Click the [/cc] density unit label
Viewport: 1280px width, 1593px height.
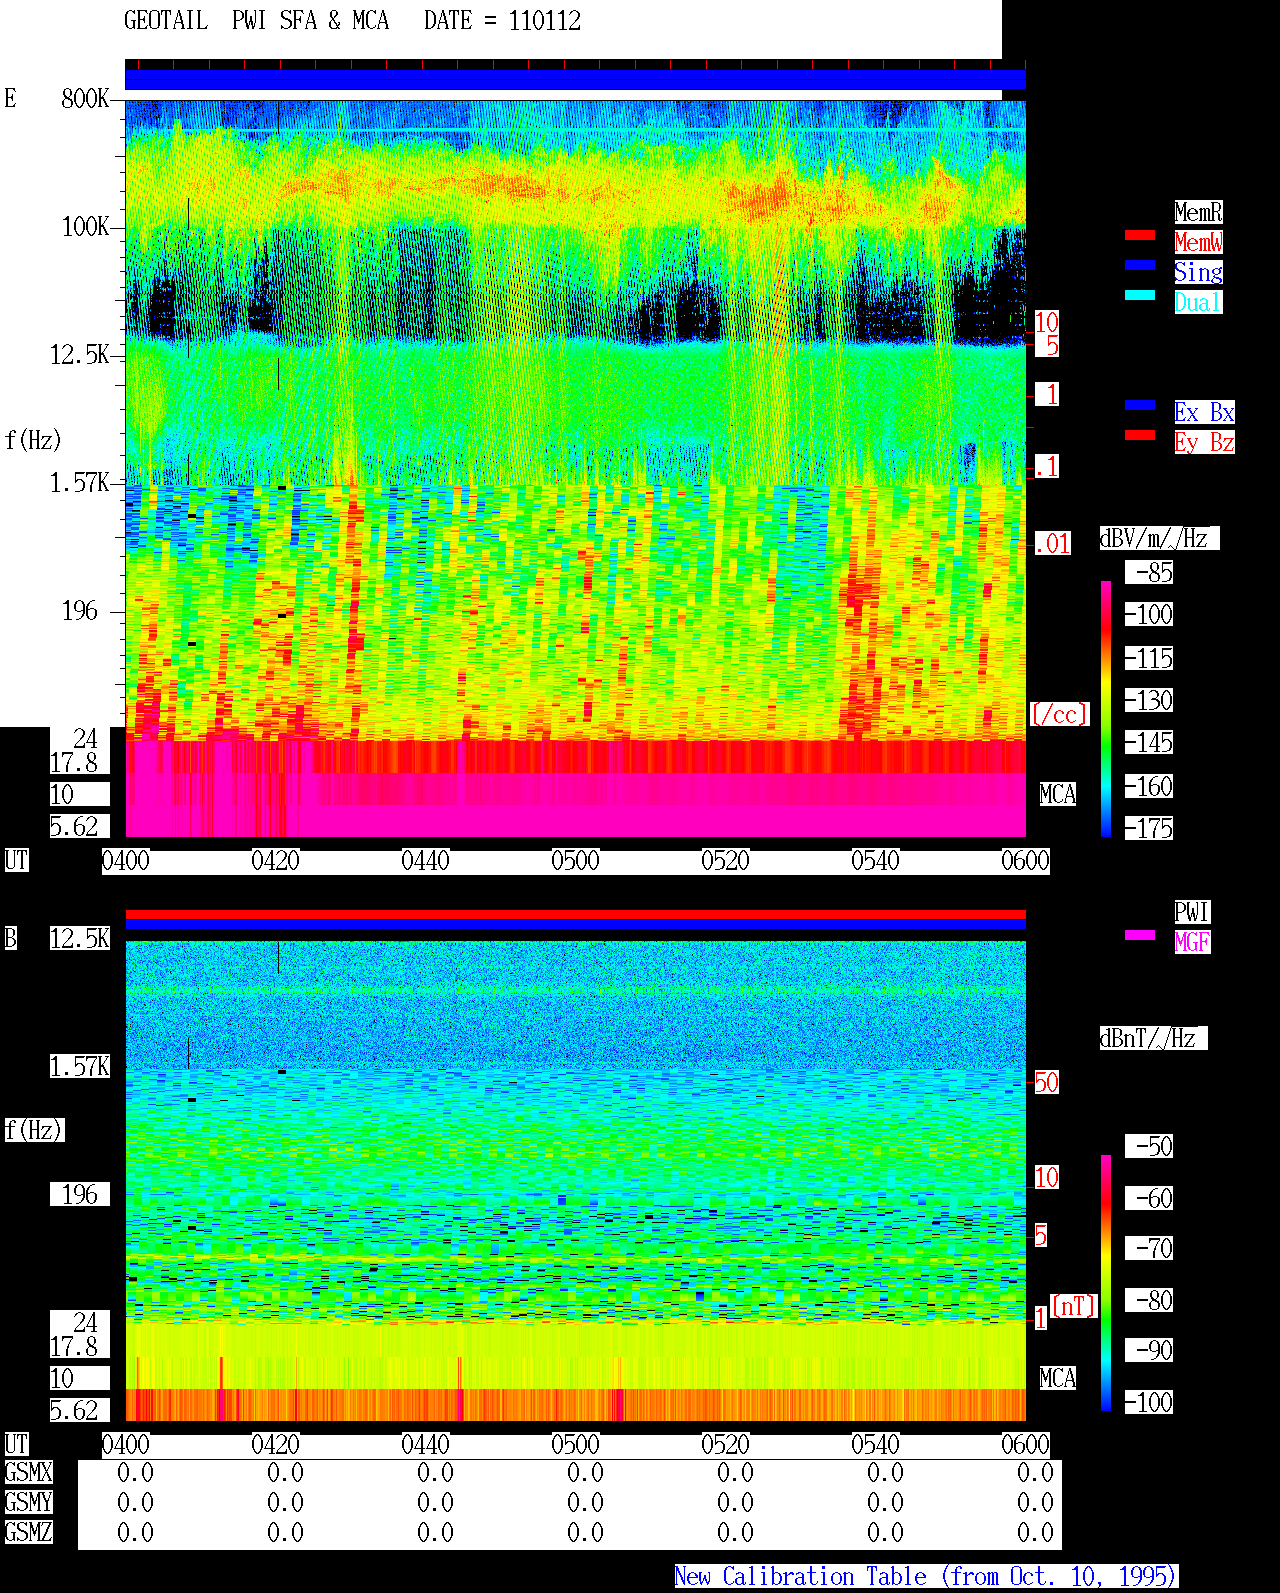[1059, 714]
